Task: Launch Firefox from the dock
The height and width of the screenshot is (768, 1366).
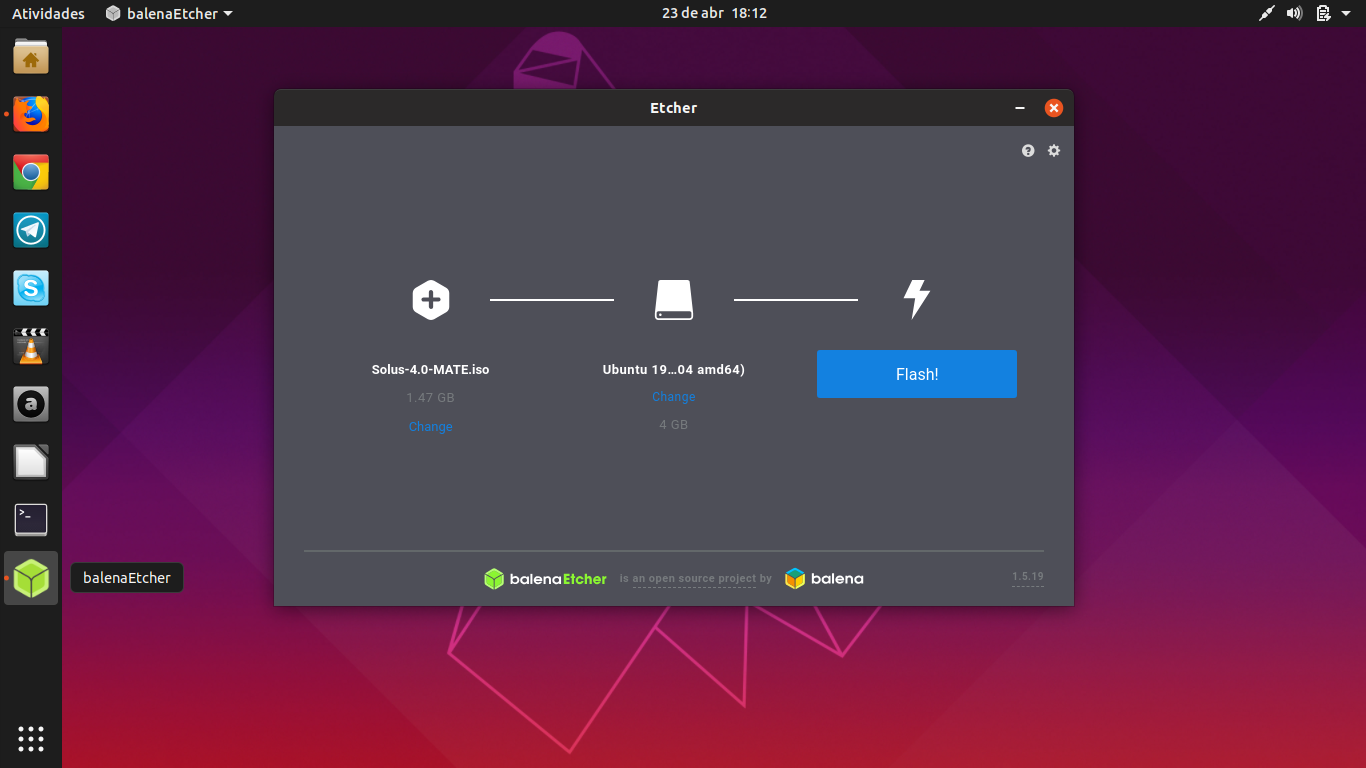Action: (x=31, y=114)
